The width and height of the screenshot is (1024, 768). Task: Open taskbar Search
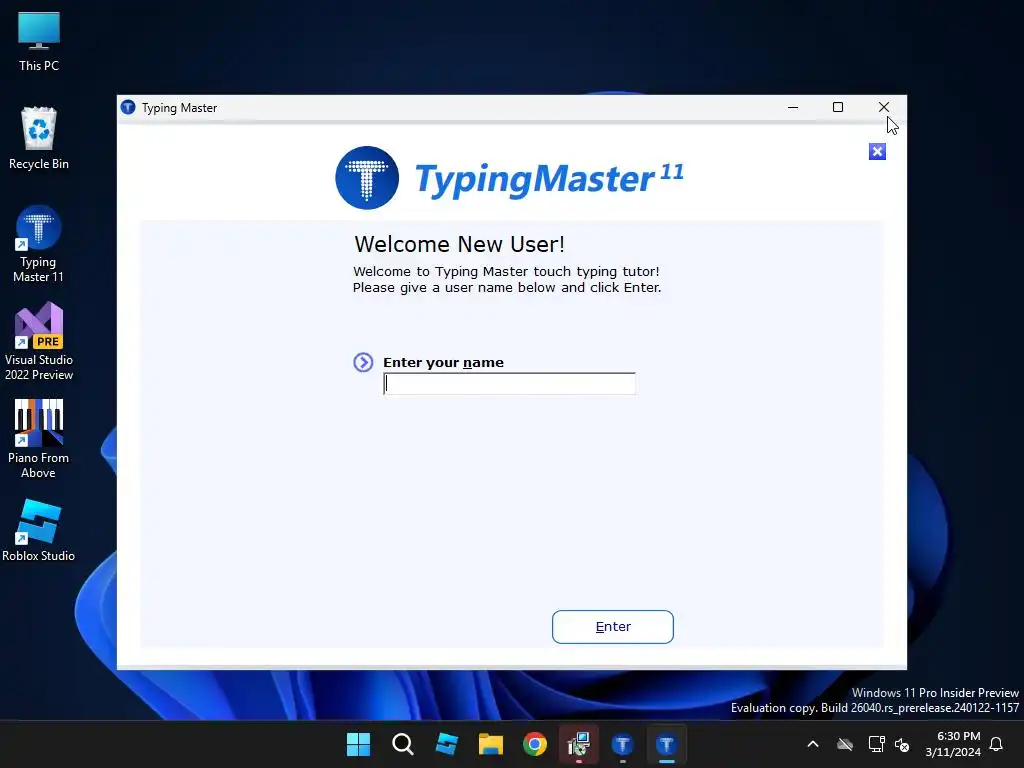tap(403, 744)
